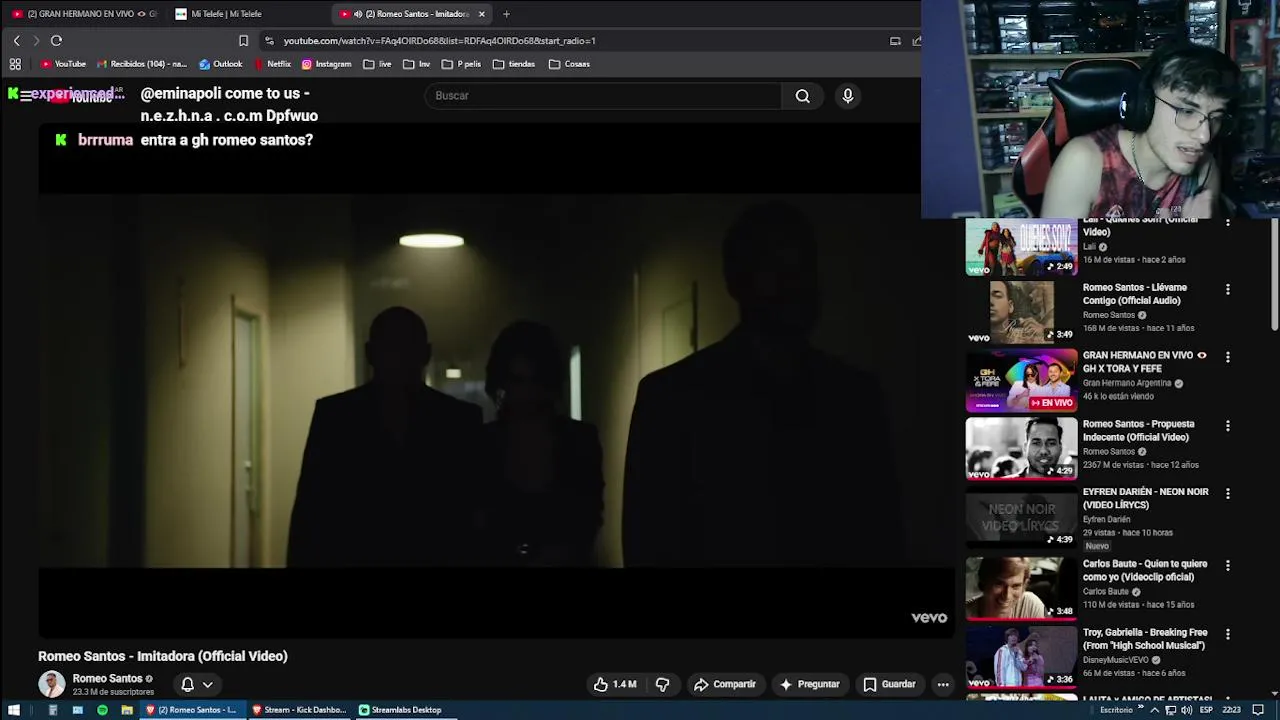
Task: Open Breaking Free video thumbnail
Action: tap(1021, 657)
